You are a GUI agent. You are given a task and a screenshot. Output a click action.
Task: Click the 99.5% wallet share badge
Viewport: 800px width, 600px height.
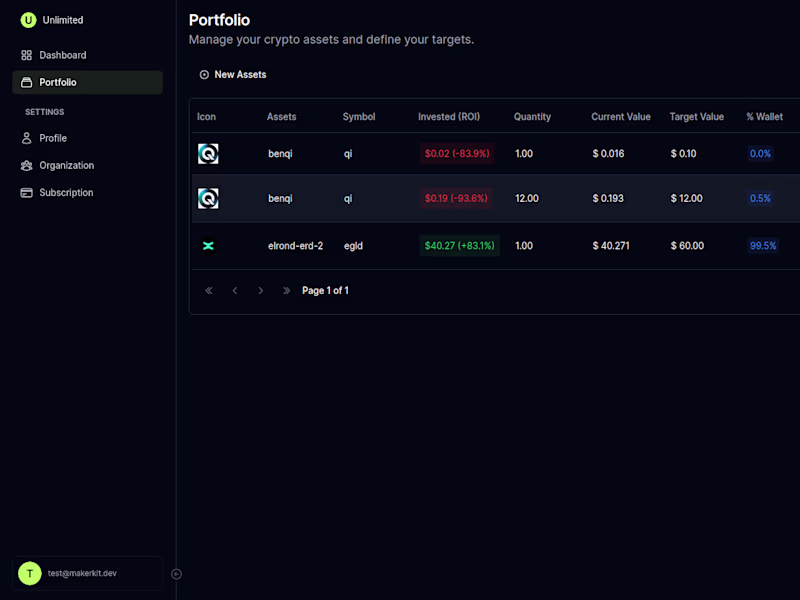pos(763,246)
